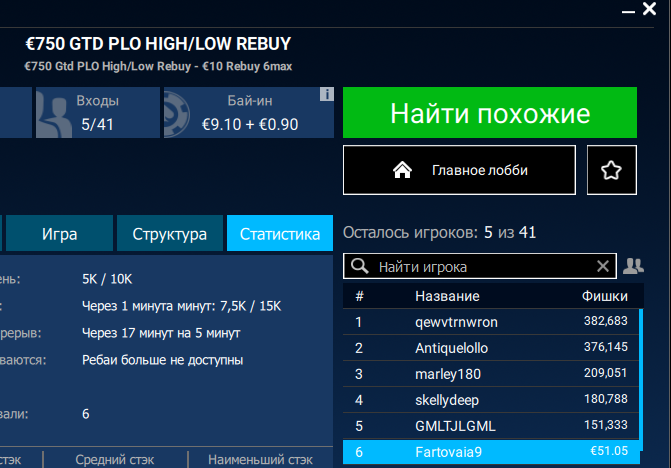Add tournament to favorites with star icon

point(612,170)
